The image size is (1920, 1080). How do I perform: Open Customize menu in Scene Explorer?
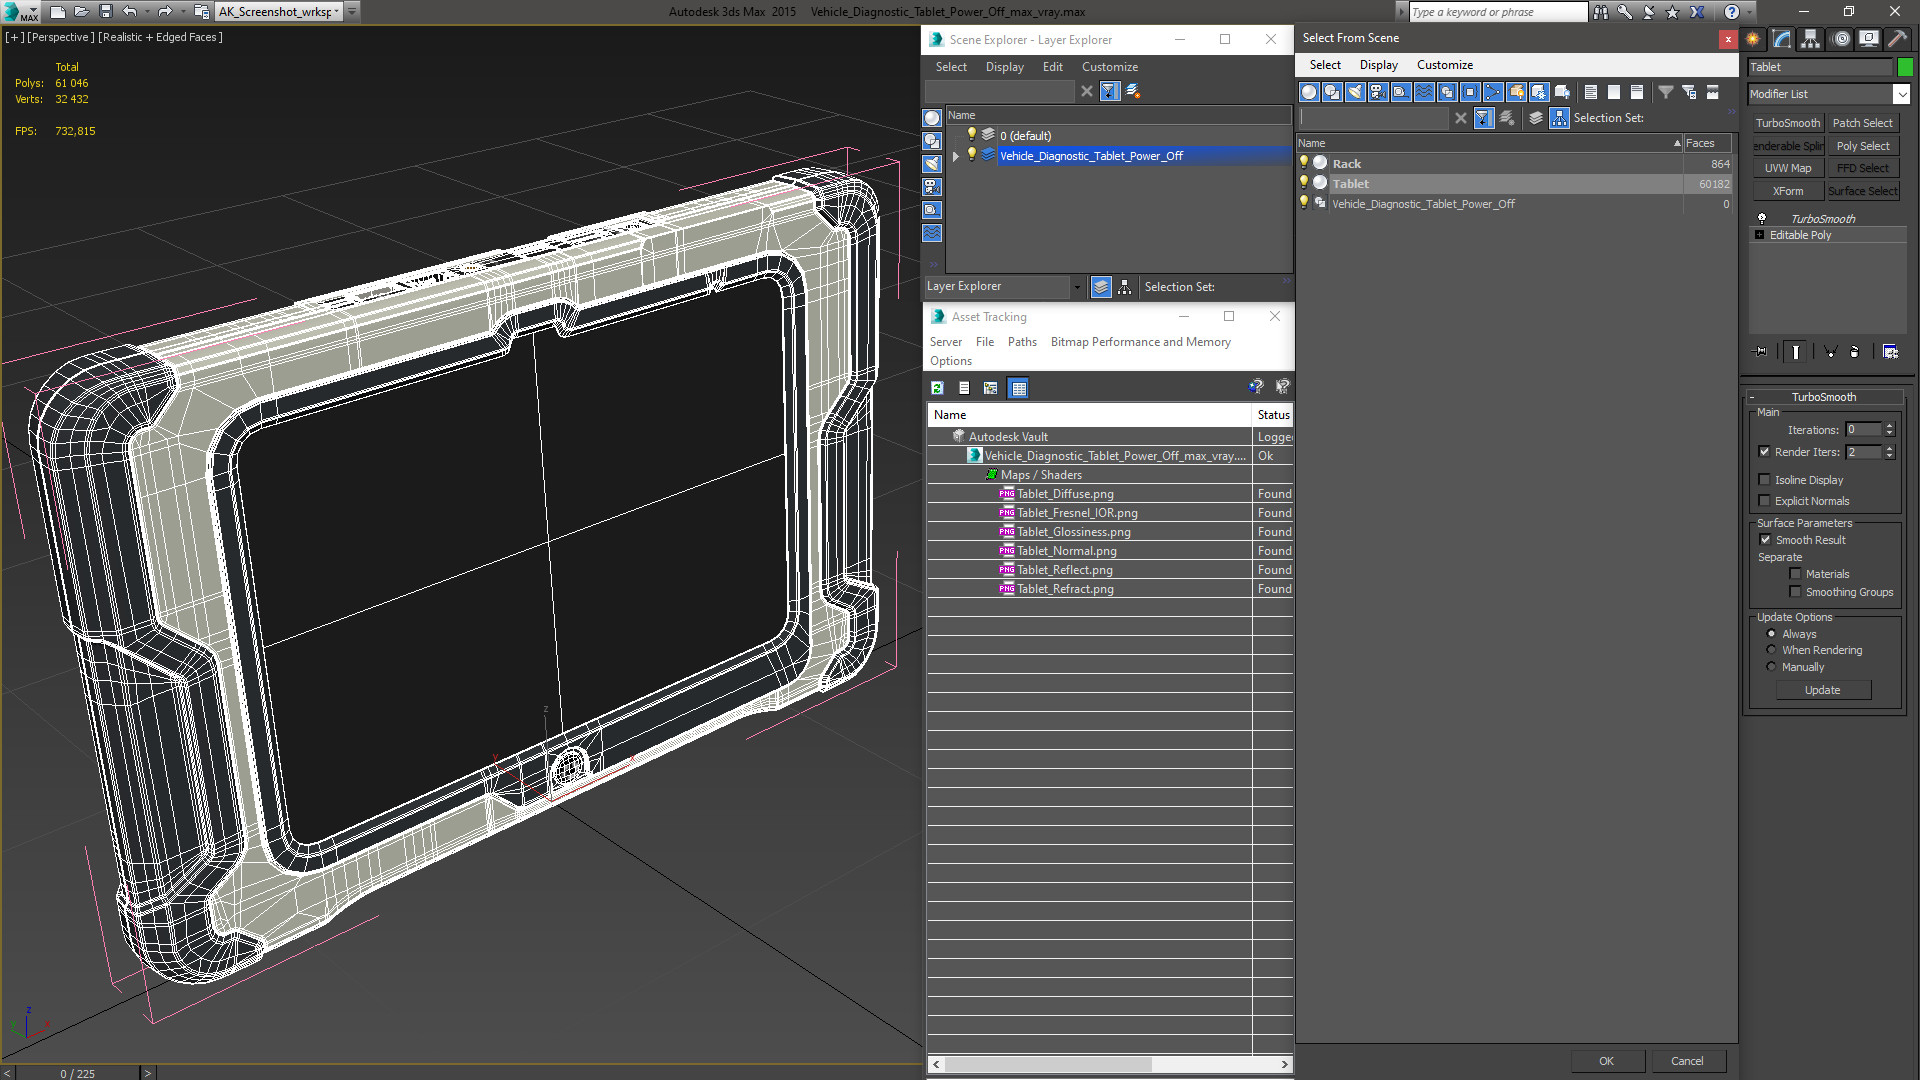1109,67
